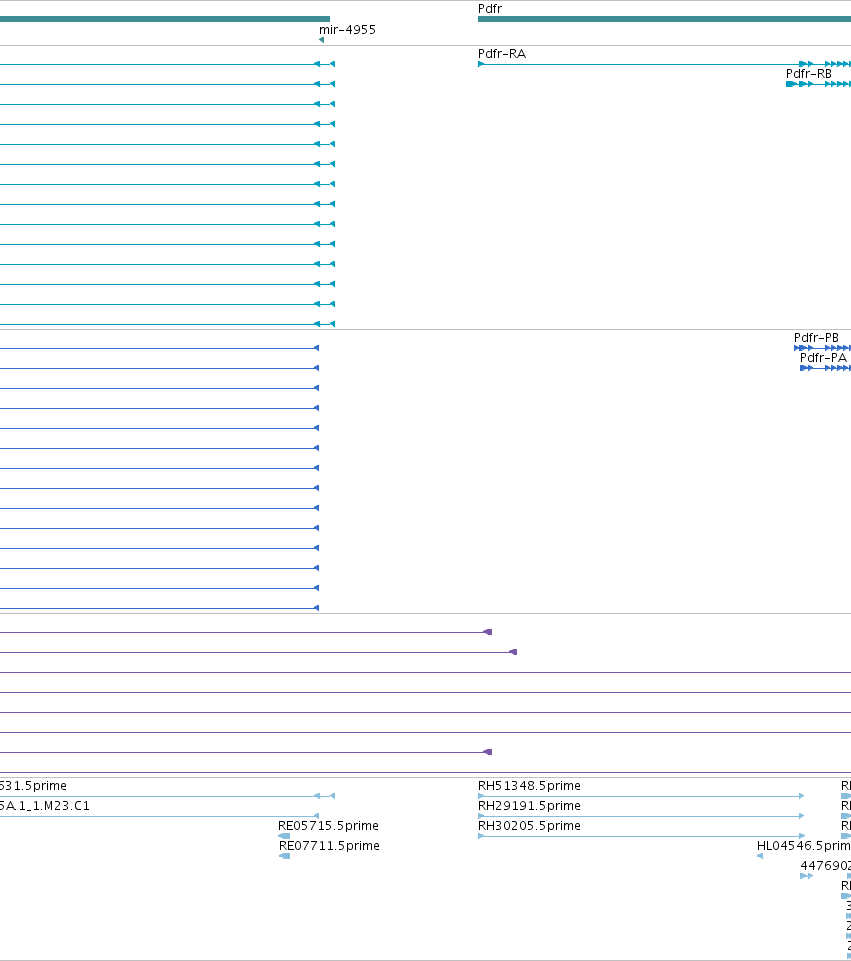The image size is (851, 961).
Task: Select the teal Pdfr gene span bar
Action: [x=664, y=19]
